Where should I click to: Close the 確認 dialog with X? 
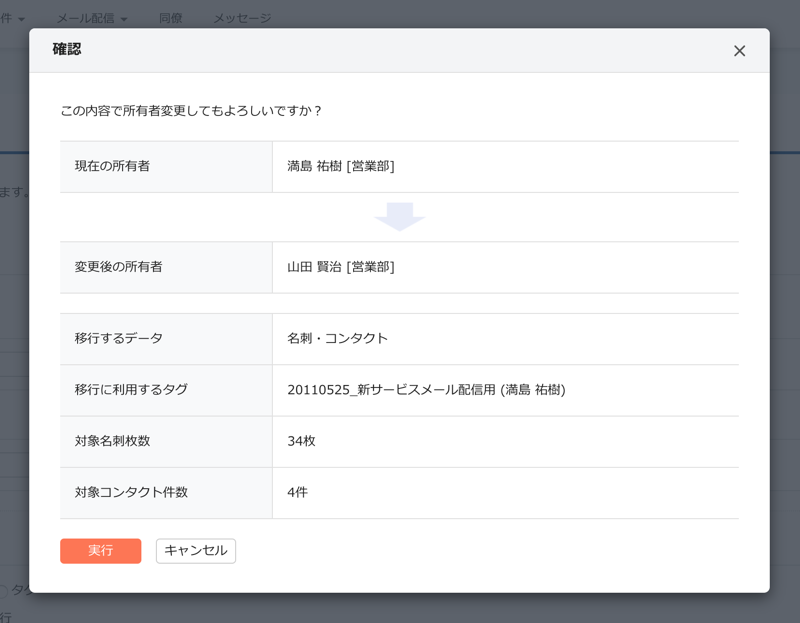click(x=739, y=51)
